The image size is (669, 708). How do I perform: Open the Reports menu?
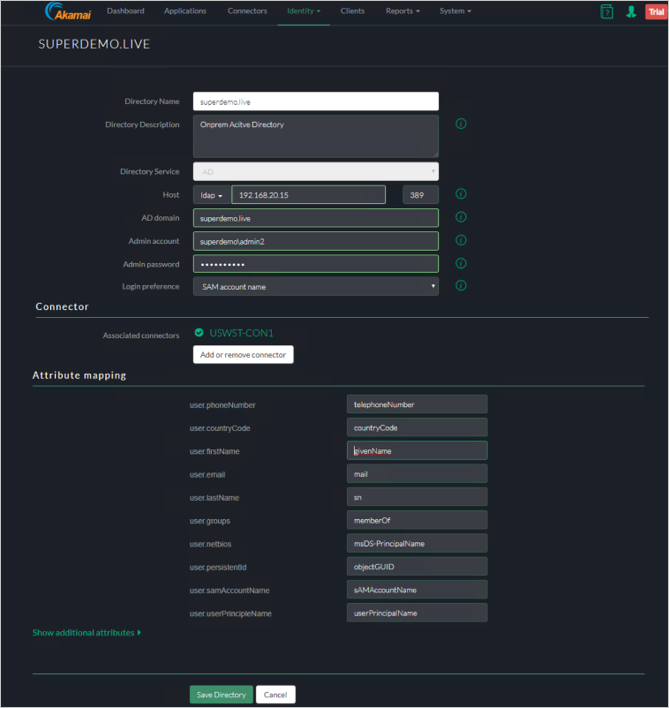click(x=402, y=12)
